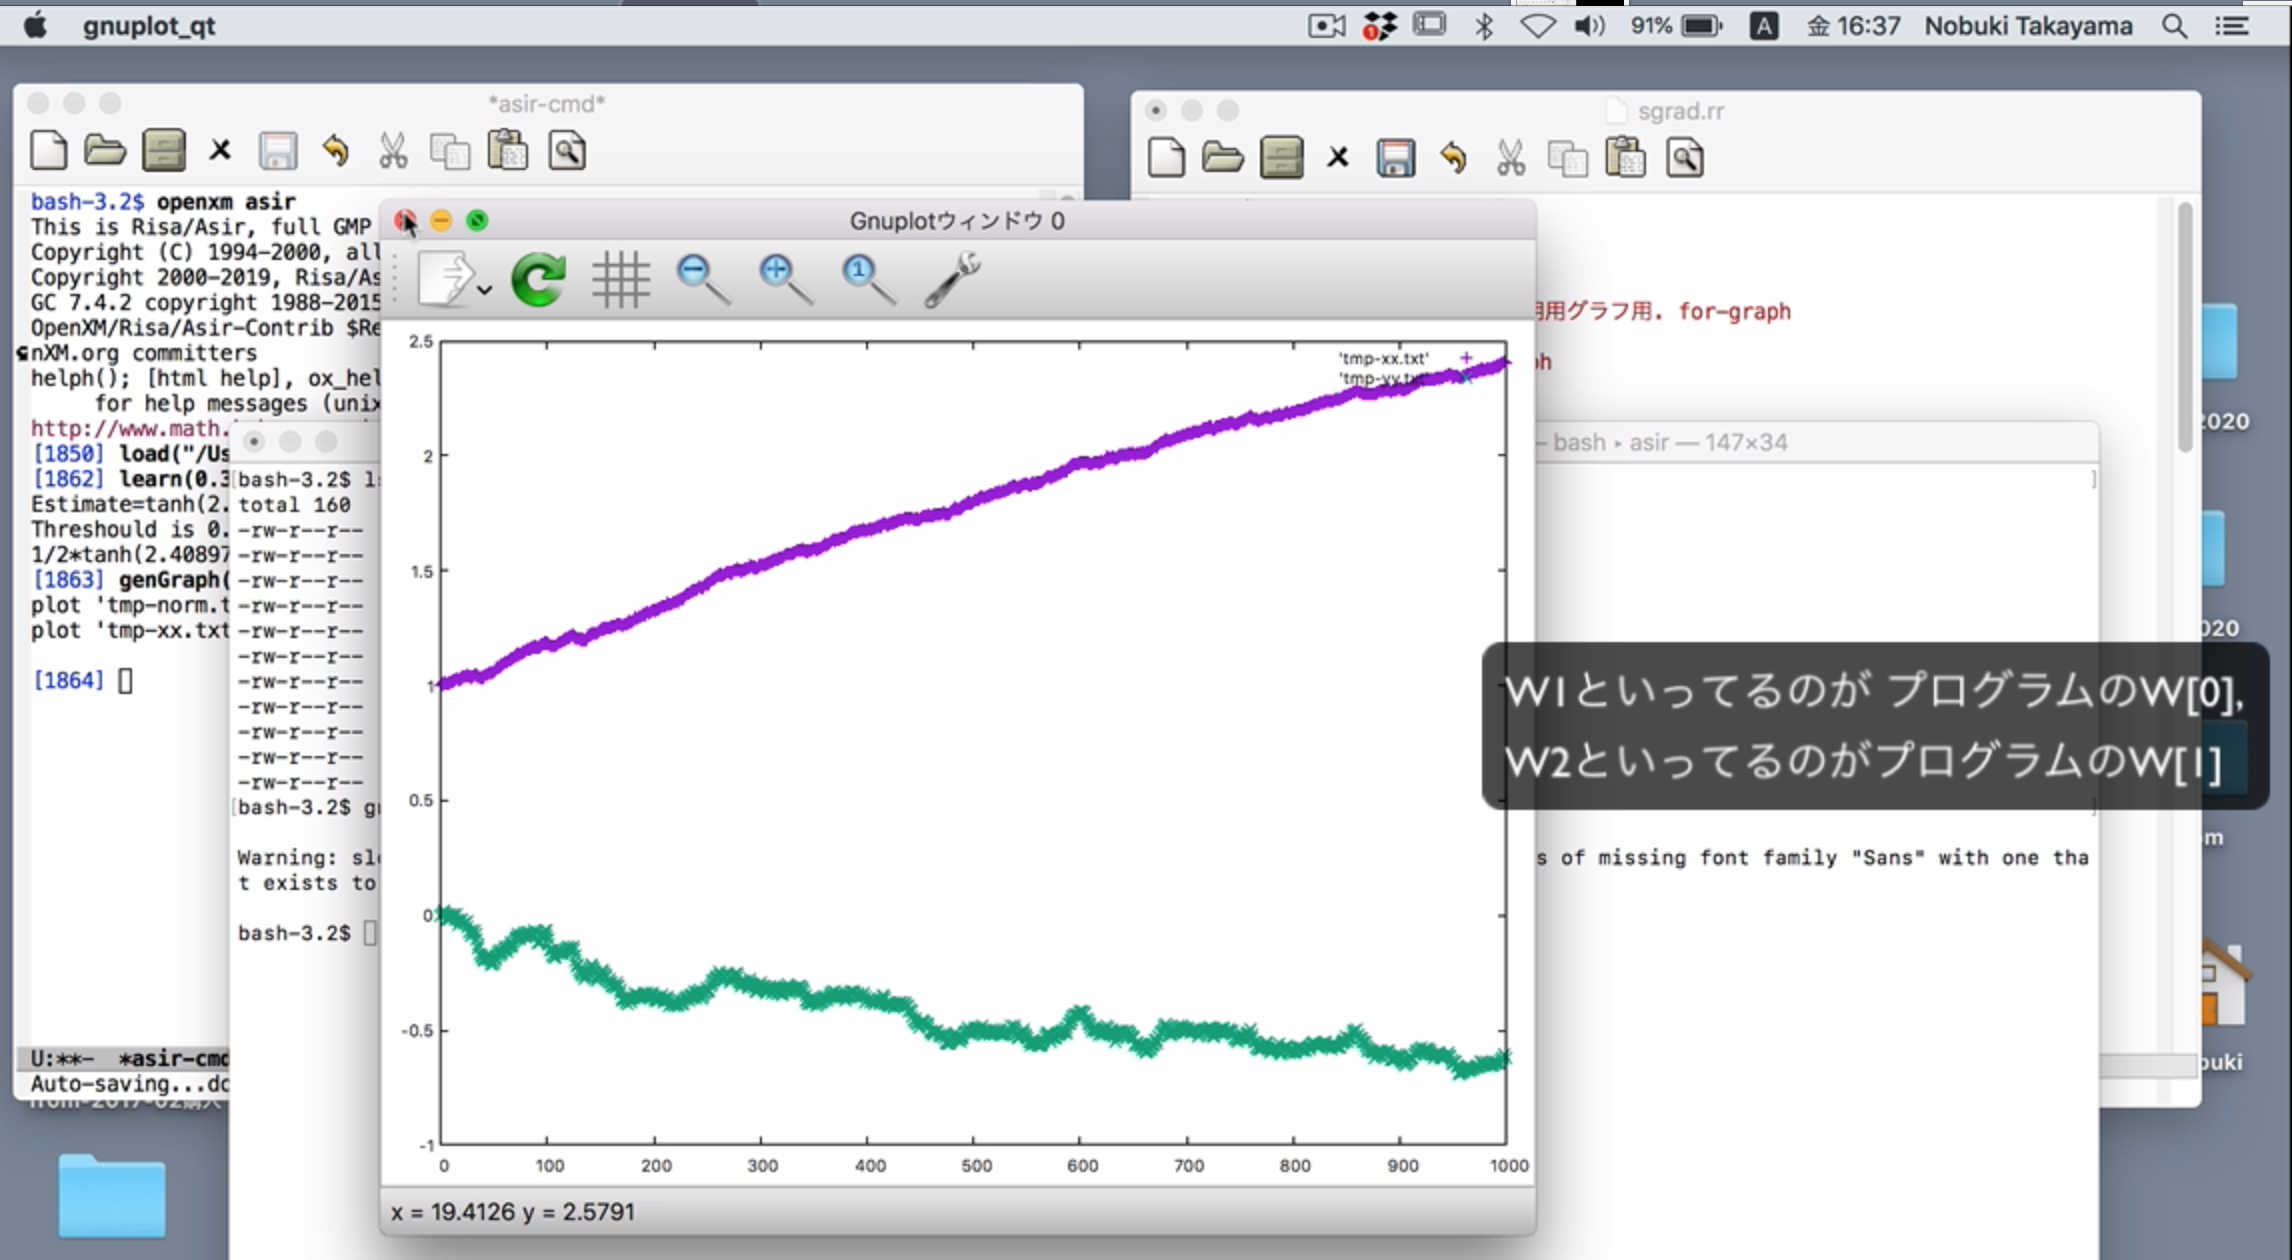This screenshot has width=2292, height=1260.
Task: Click New file icon in sgrad.rr window
Action: [x=1166, y=158]
